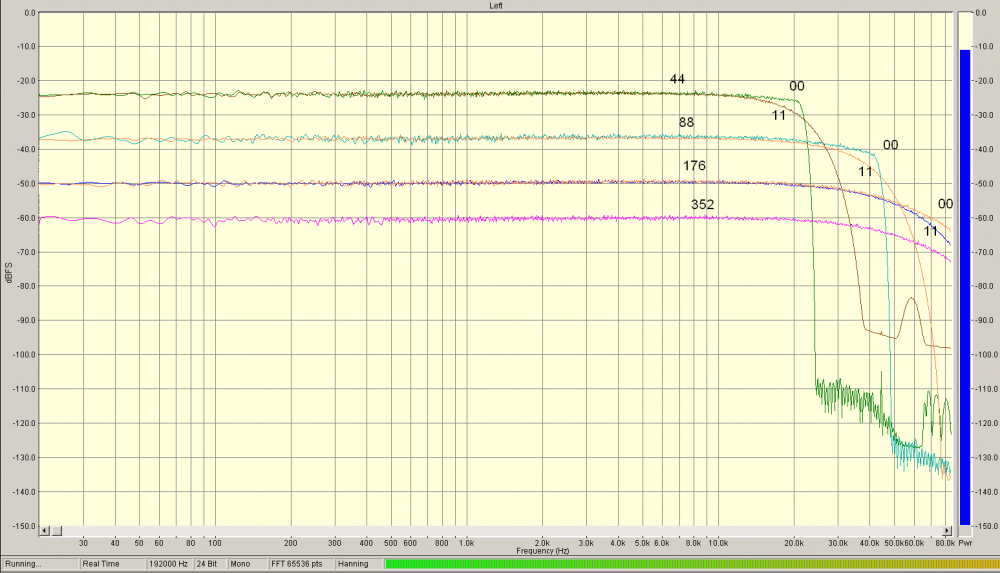The width and height of the screenshot is (1000, 573).
Task: Click the horizontal scrollbar thumb below the plot
Action: (x=56, y=531)
